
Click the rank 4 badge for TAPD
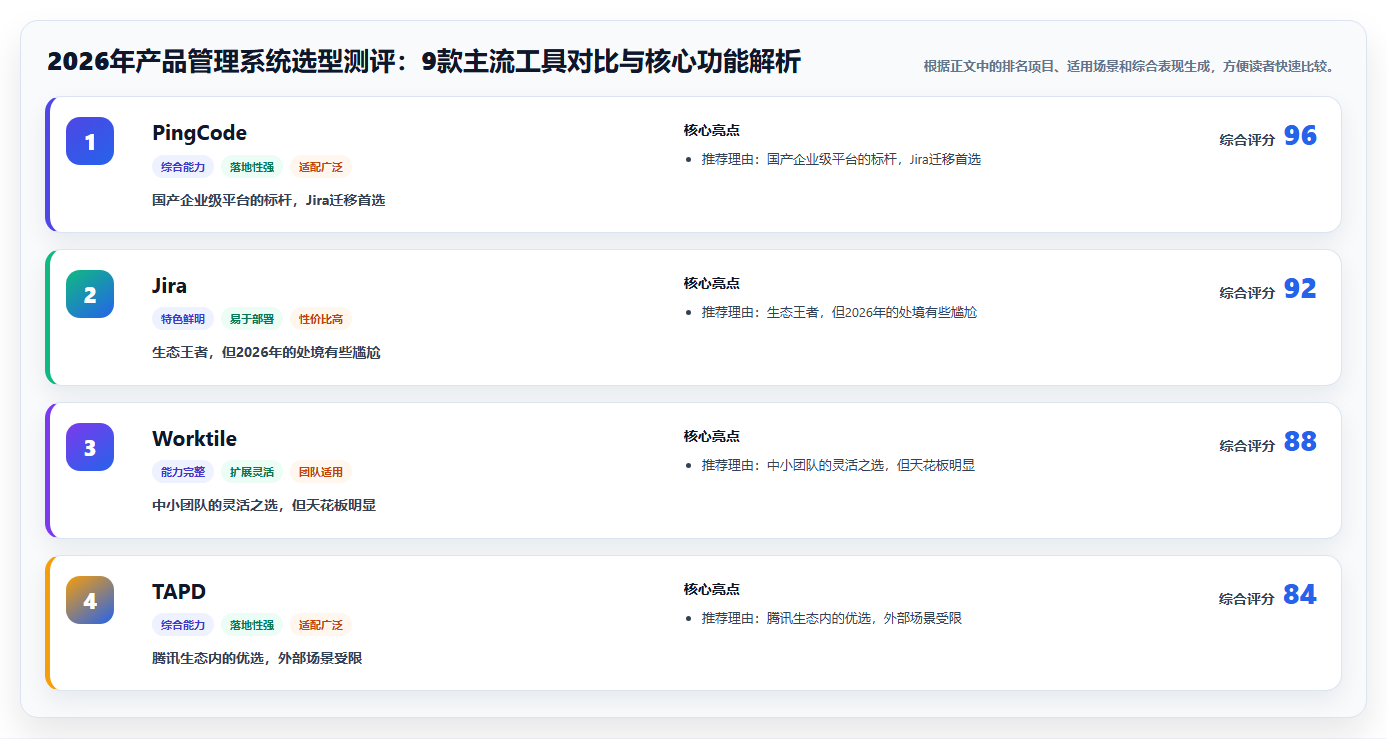tap(90, 600)
